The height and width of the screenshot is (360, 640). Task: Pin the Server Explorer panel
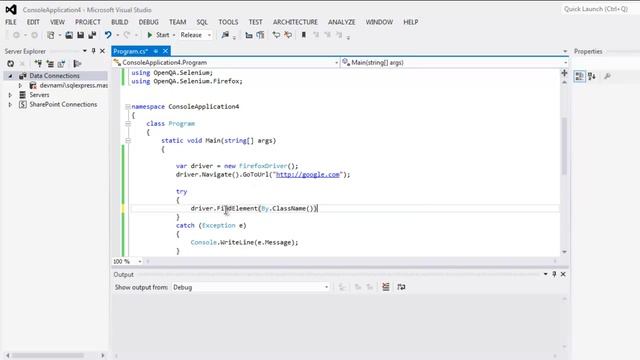coord(93,51)
